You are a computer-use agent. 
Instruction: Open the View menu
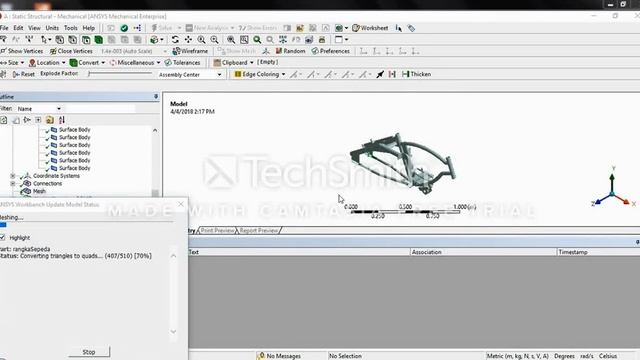34,28
